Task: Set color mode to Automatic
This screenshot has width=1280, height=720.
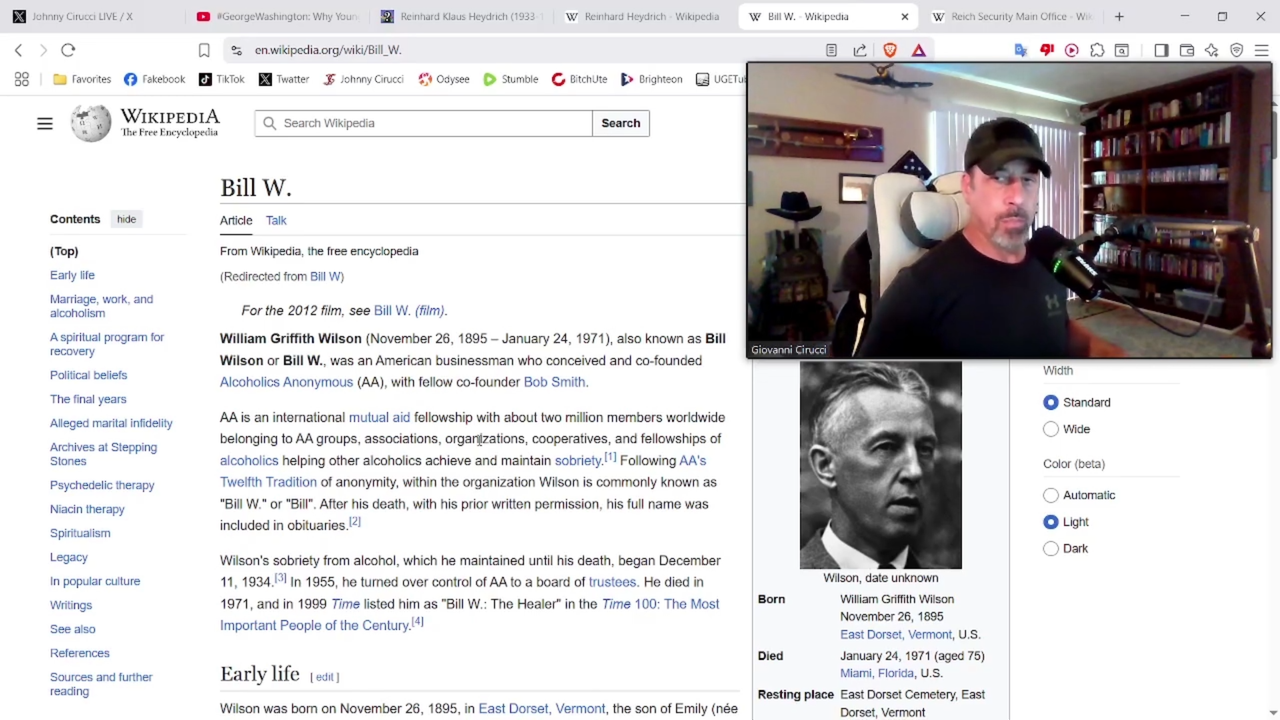Action: [1051, 495]
